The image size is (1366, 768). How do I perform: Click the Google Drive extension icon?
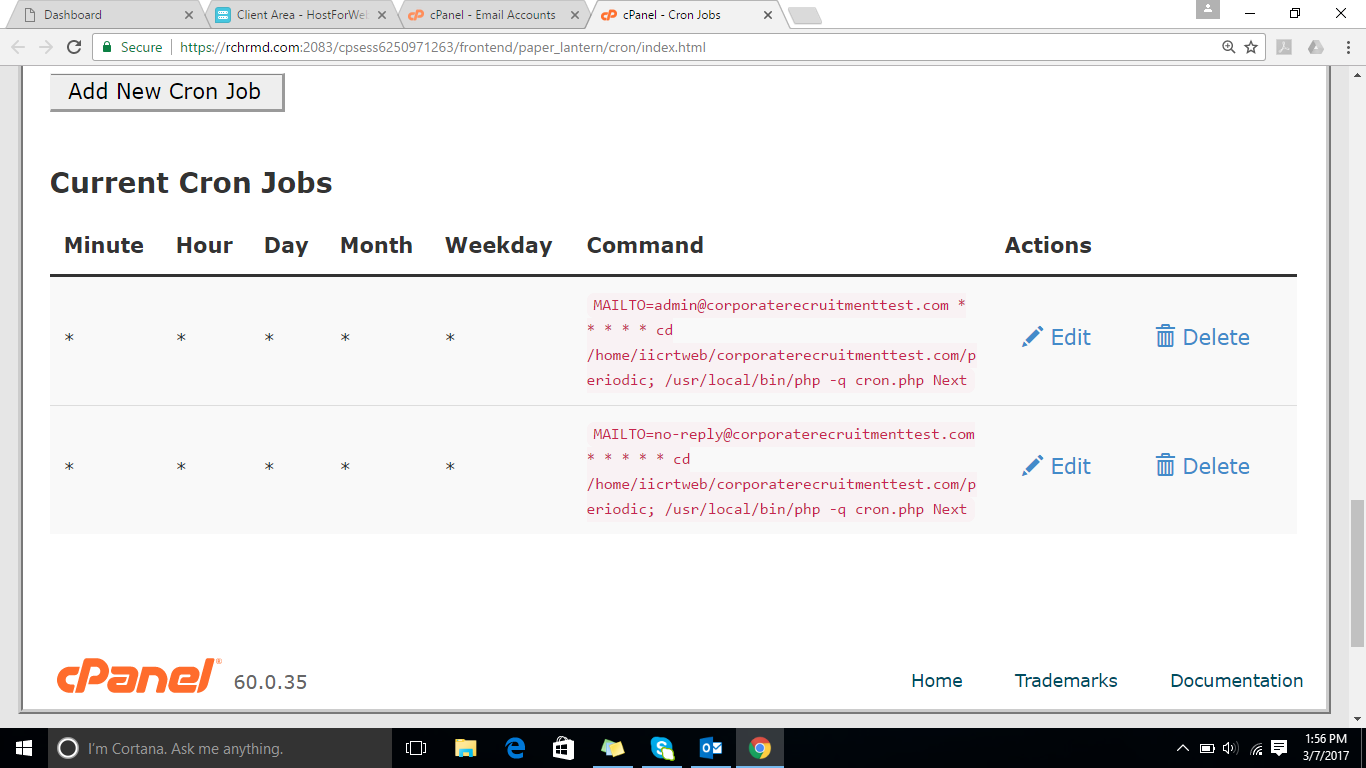tap(1315, 47)
